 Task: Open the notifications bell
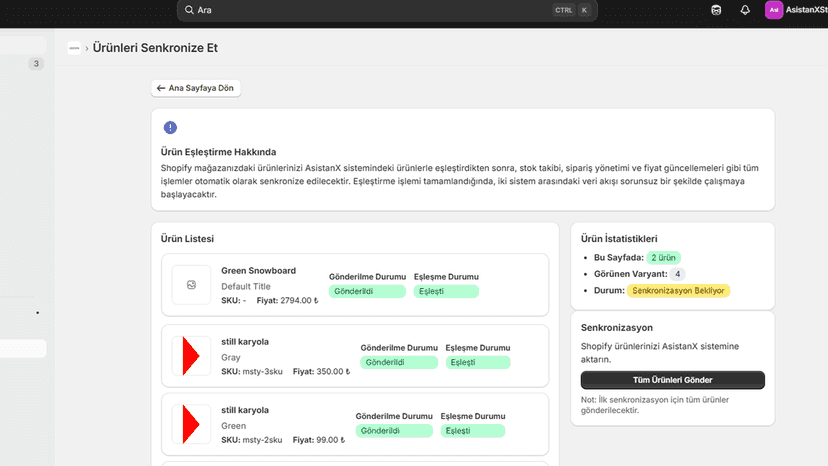click(745, 10)
